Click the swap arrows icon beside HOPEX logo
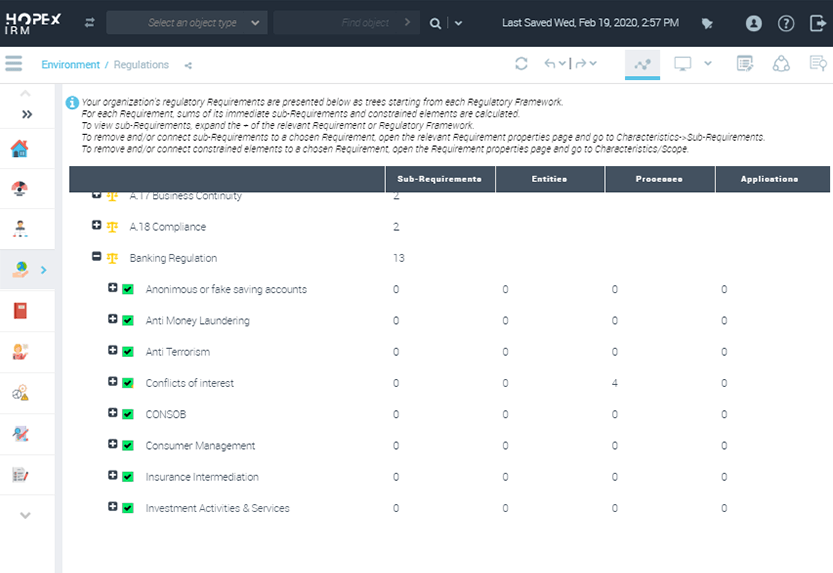 coord(90,23)
